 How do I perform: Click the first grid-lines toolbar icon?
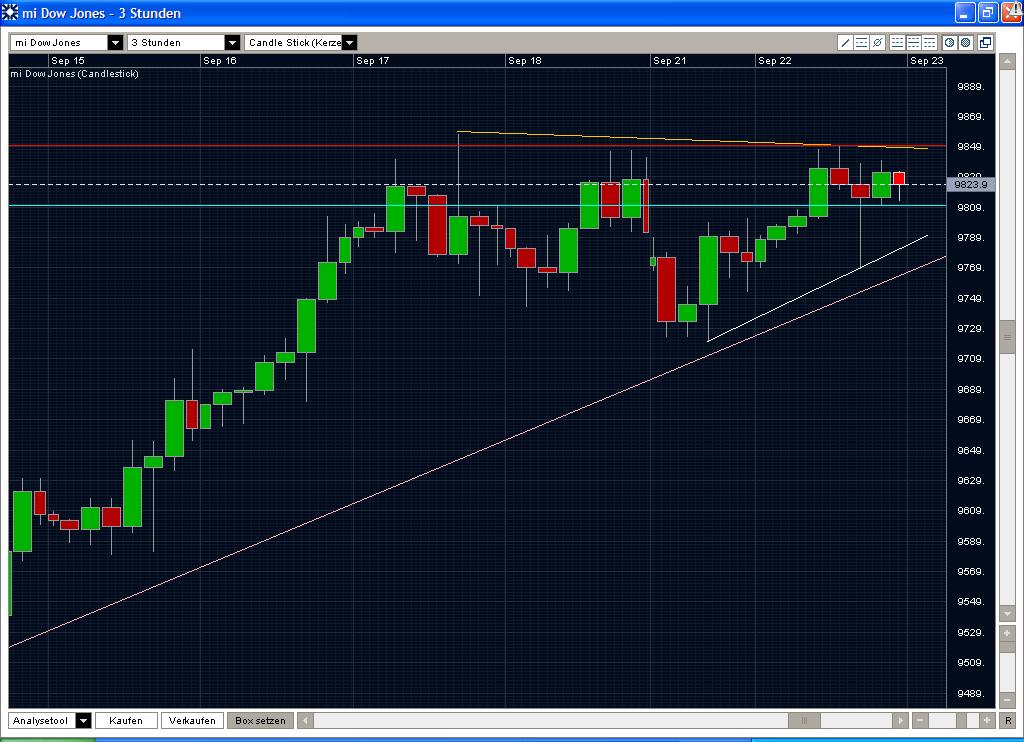895,42
